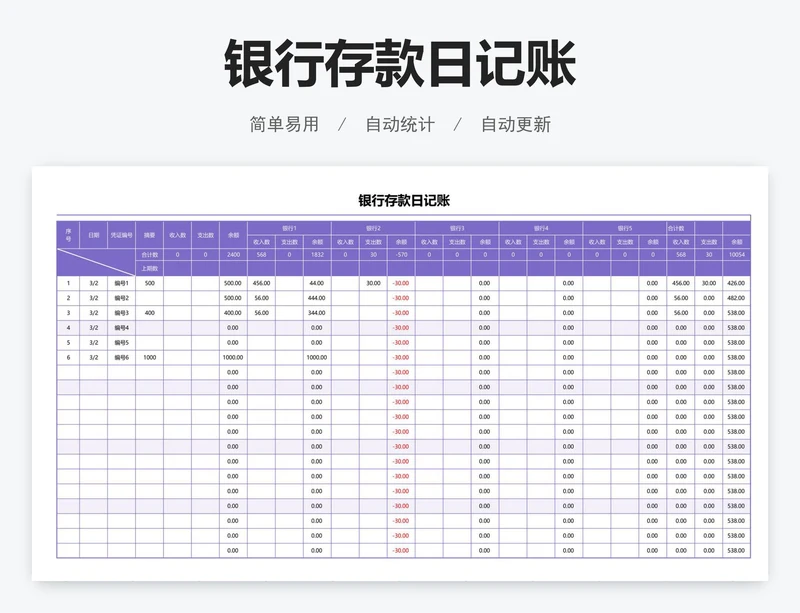This screenshot has width=800, height=613.
Task: Click the summary value 400 in row 3
Action: click(x=149, y=313)
